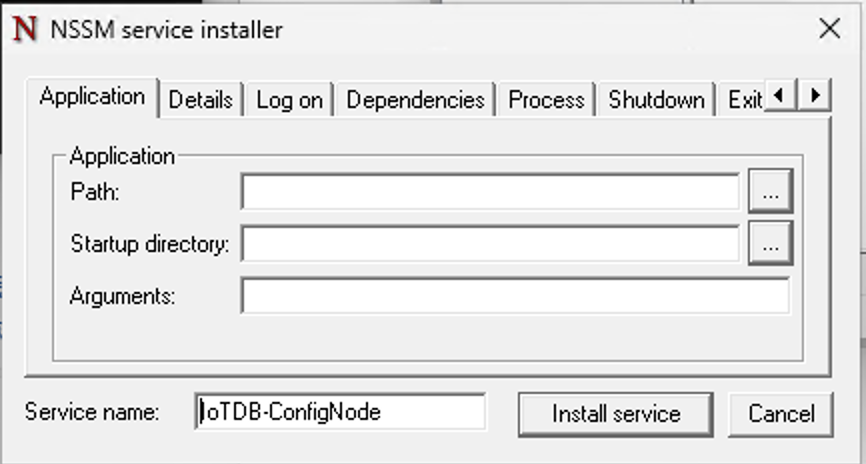Click the Service name field containing IoTDB-ConfigNode
Viewport: 866px width, 464px height.
[x=340, y=411]
